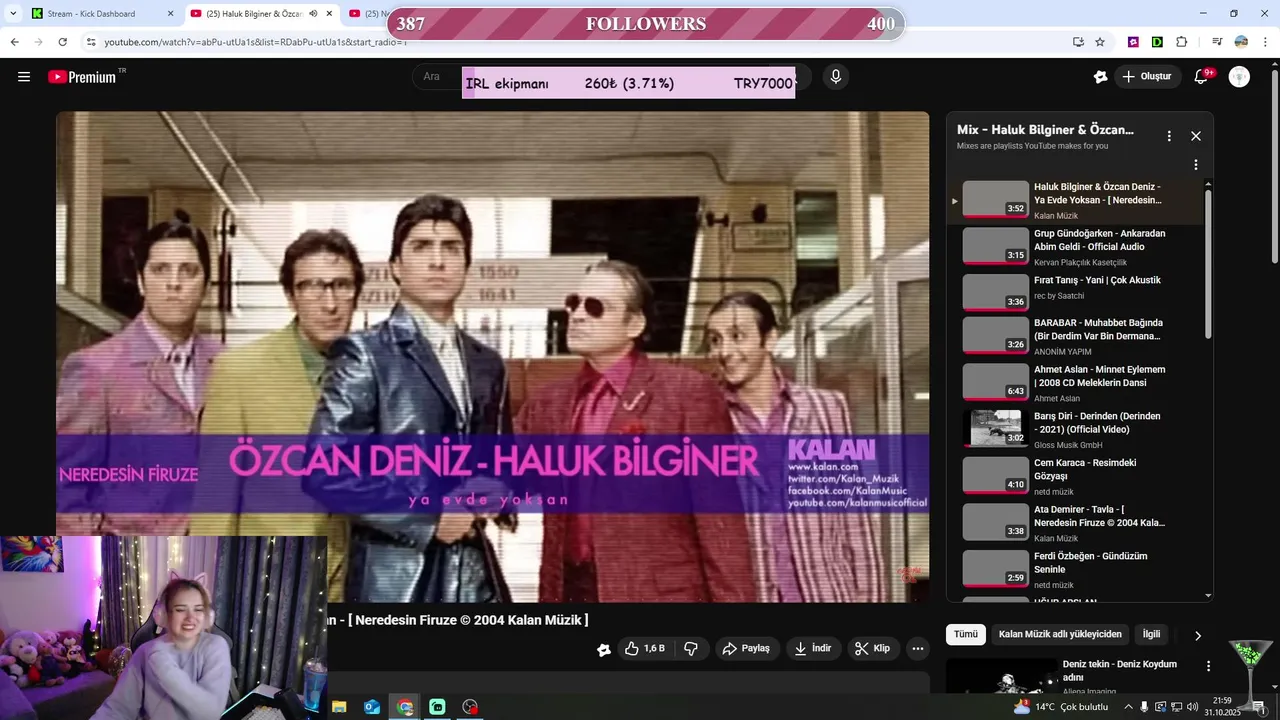The width and height of the screenshot is (1280, 720).
Task: Open options for Deniz tekin - Deniz Koydum adını
Action: (1208, 666)
